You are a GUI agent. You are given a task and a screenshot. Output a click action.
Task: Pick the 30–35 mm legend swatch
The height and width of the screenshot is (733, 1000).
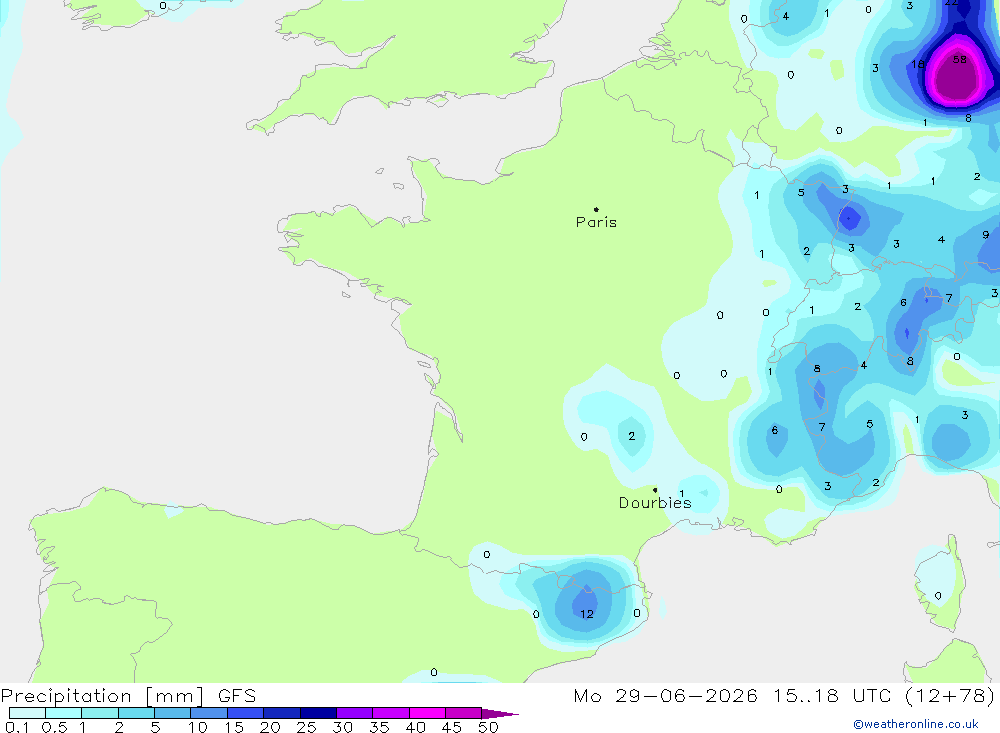coord(355,713)
